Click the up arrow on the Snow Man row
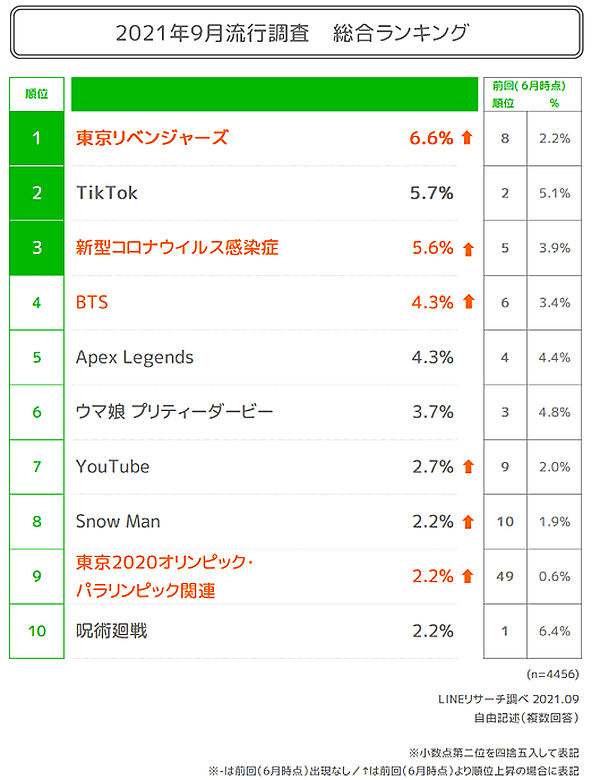This screenshot has height=780, width=600. [467, 522]
